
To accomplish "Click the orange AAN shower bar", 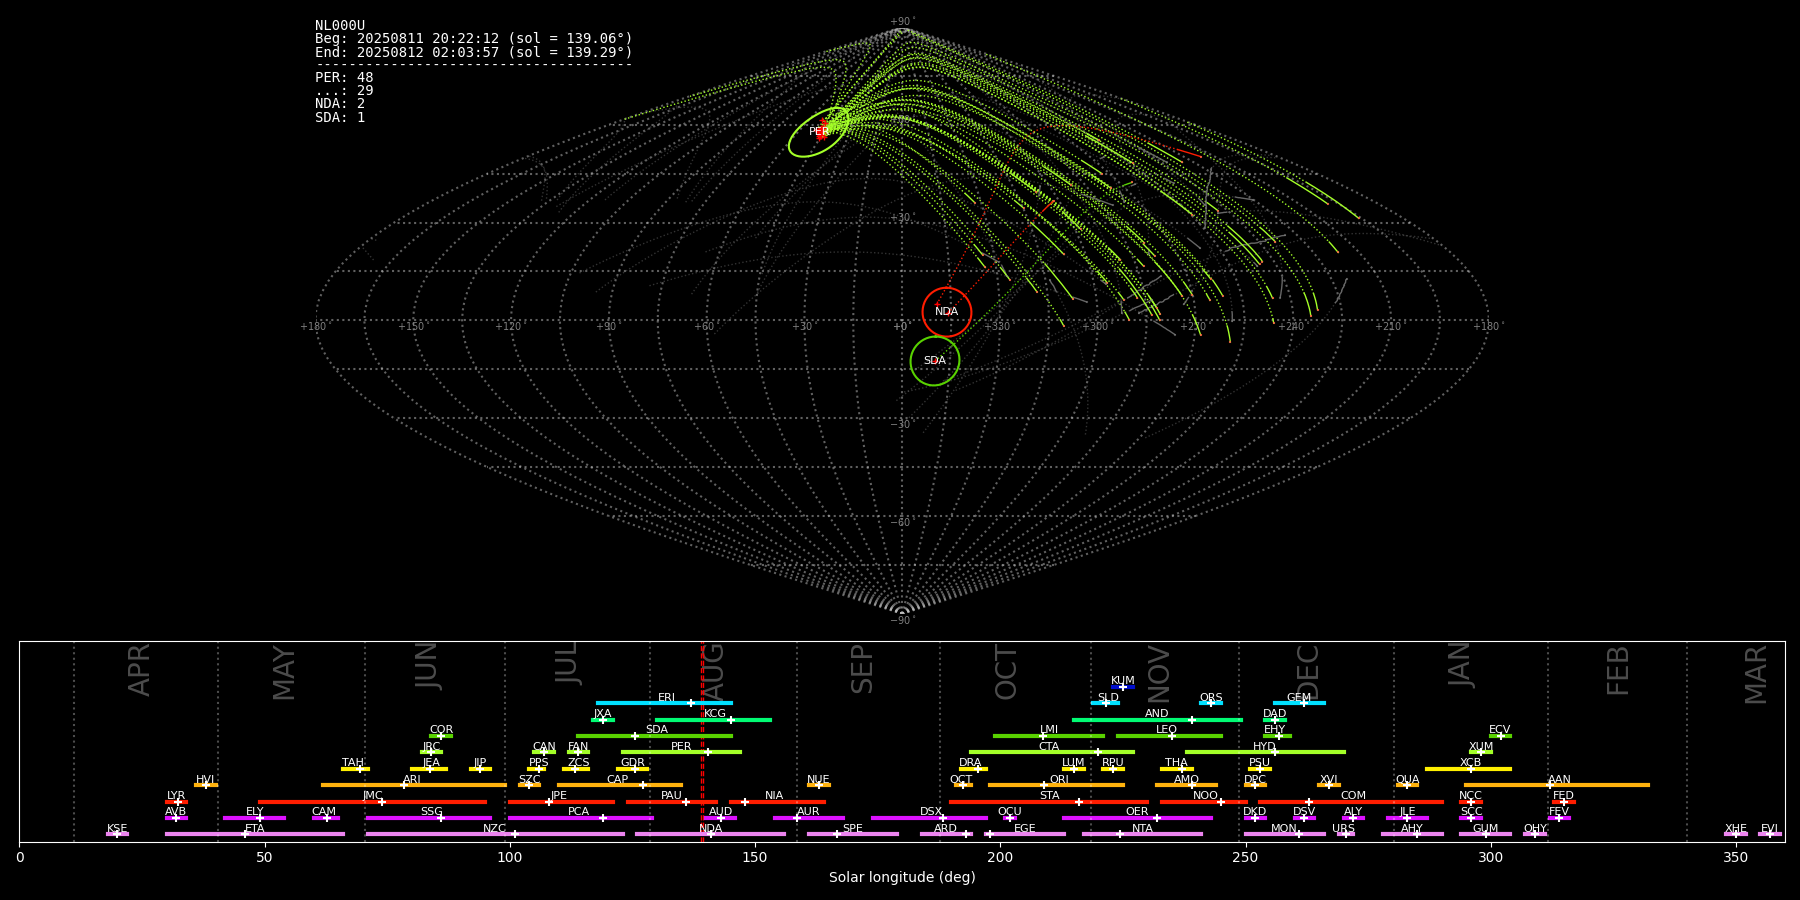I will [1557, 785].
